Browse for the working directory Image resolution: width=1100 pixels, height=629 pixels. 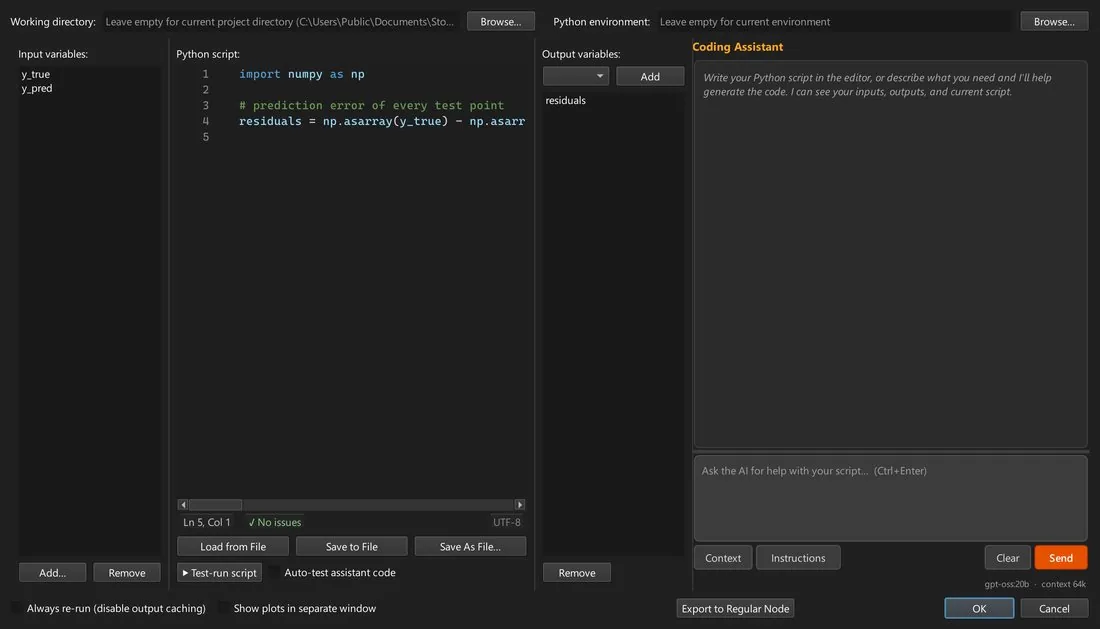tap(501, 22)
